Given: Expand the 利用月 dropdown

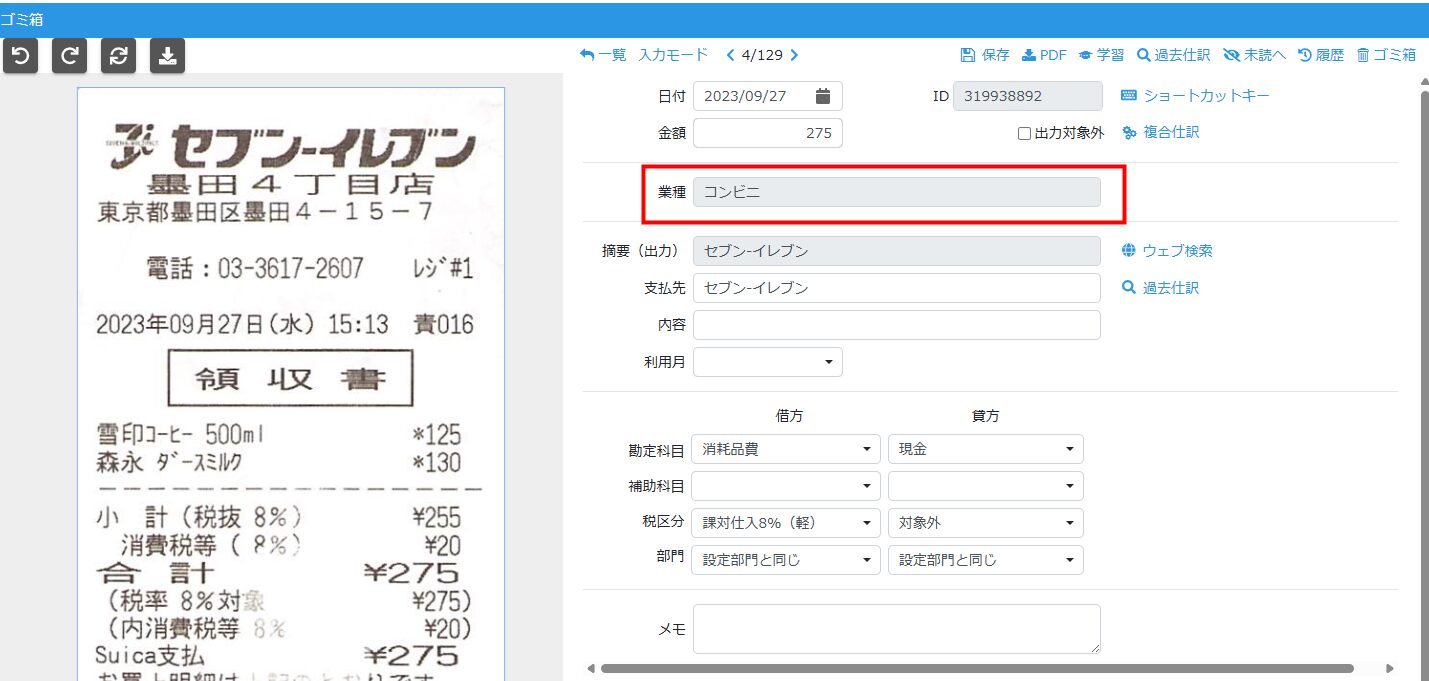Looking at the screenshot, I should pos(767,362).
